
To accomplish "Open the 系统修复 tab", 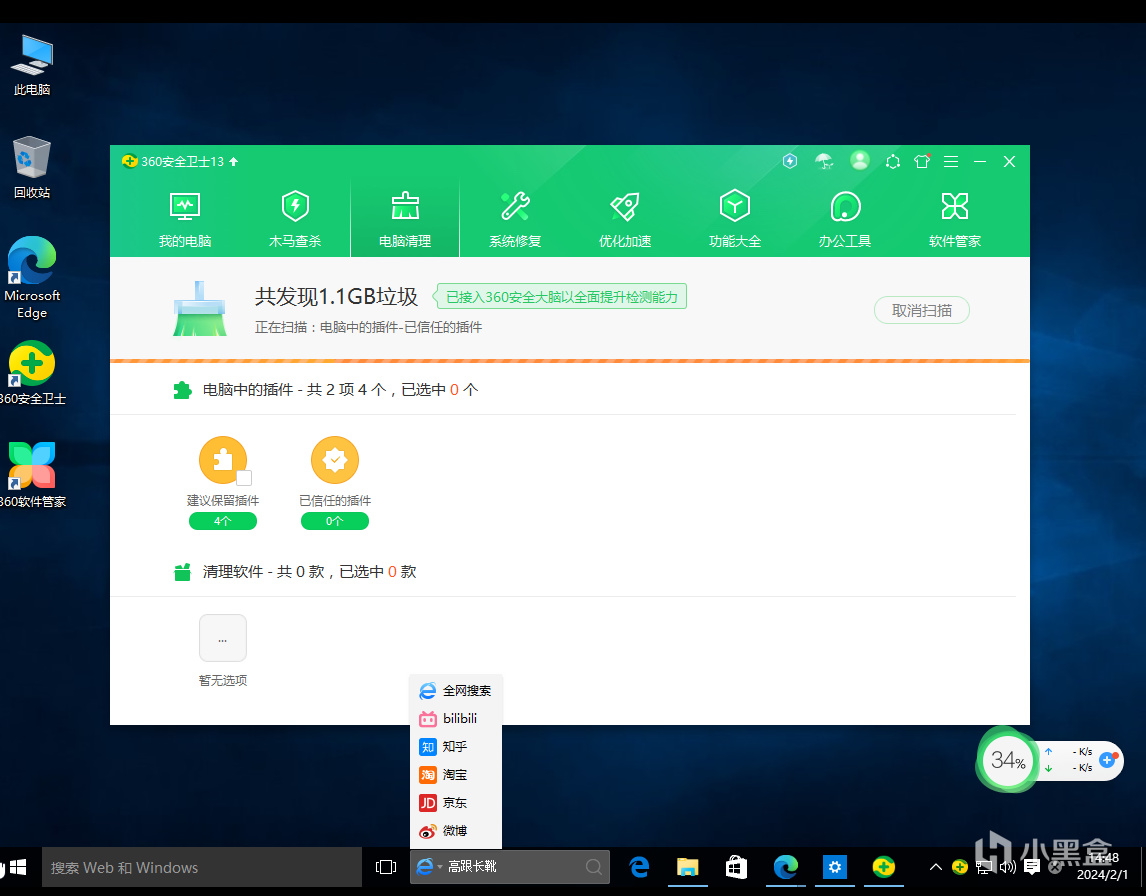I will (x=515, y=219).
